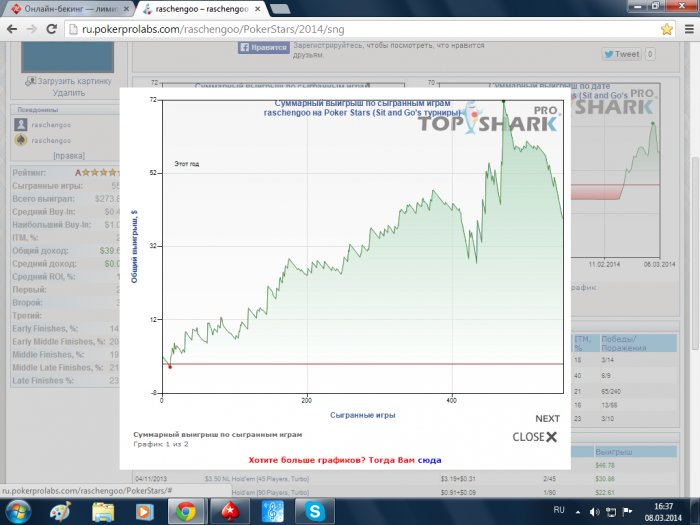Switch to the Онлайн-бекинг tab
Screen dimensions: 700x525
(69, 8)
